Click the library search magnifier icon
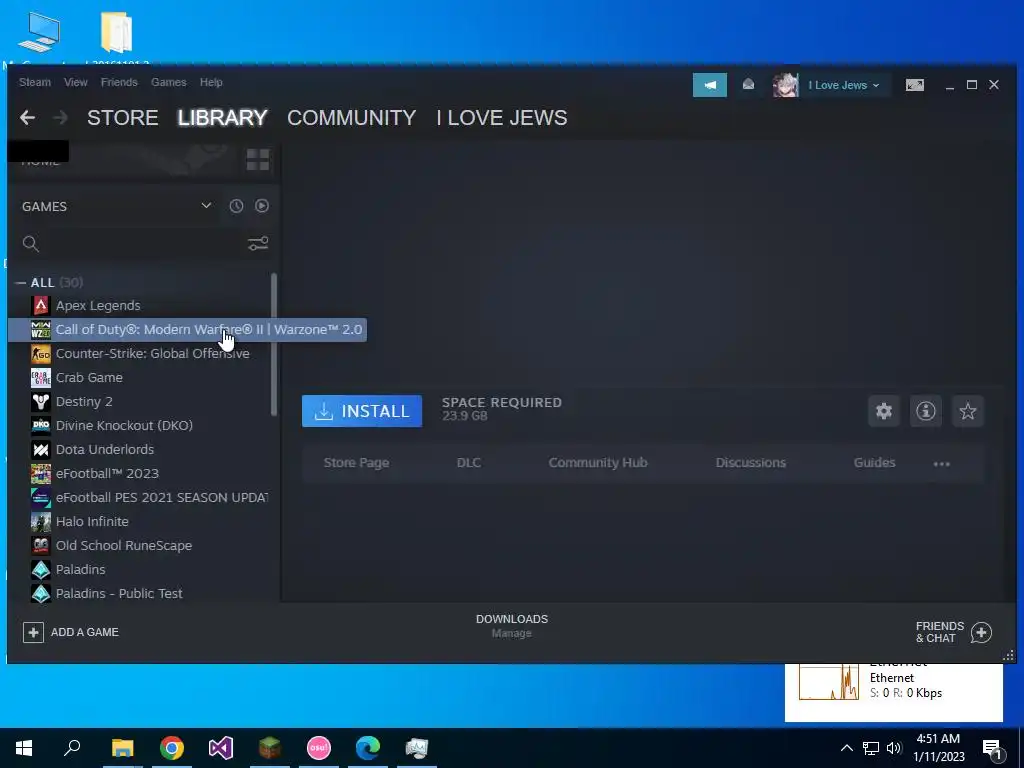The image size is (1024, 768). (31, 244)
